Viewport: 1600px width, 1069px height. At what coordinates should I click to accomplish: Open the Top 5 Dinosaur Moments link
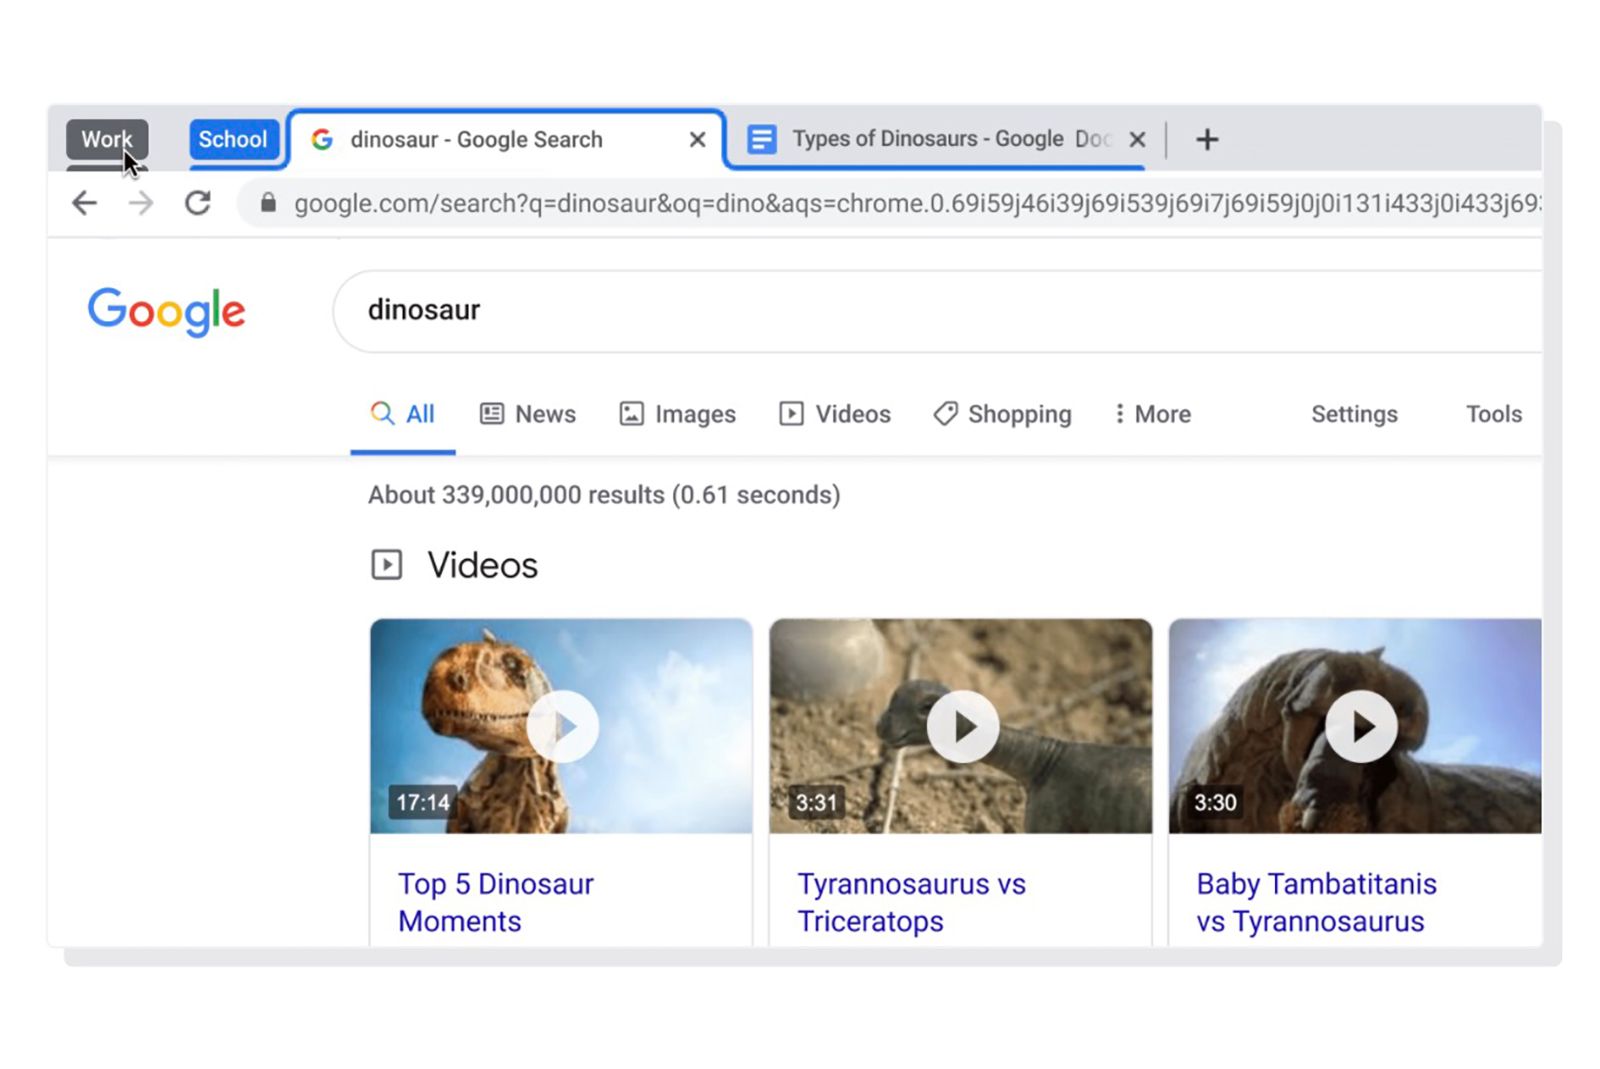(495, 902)
